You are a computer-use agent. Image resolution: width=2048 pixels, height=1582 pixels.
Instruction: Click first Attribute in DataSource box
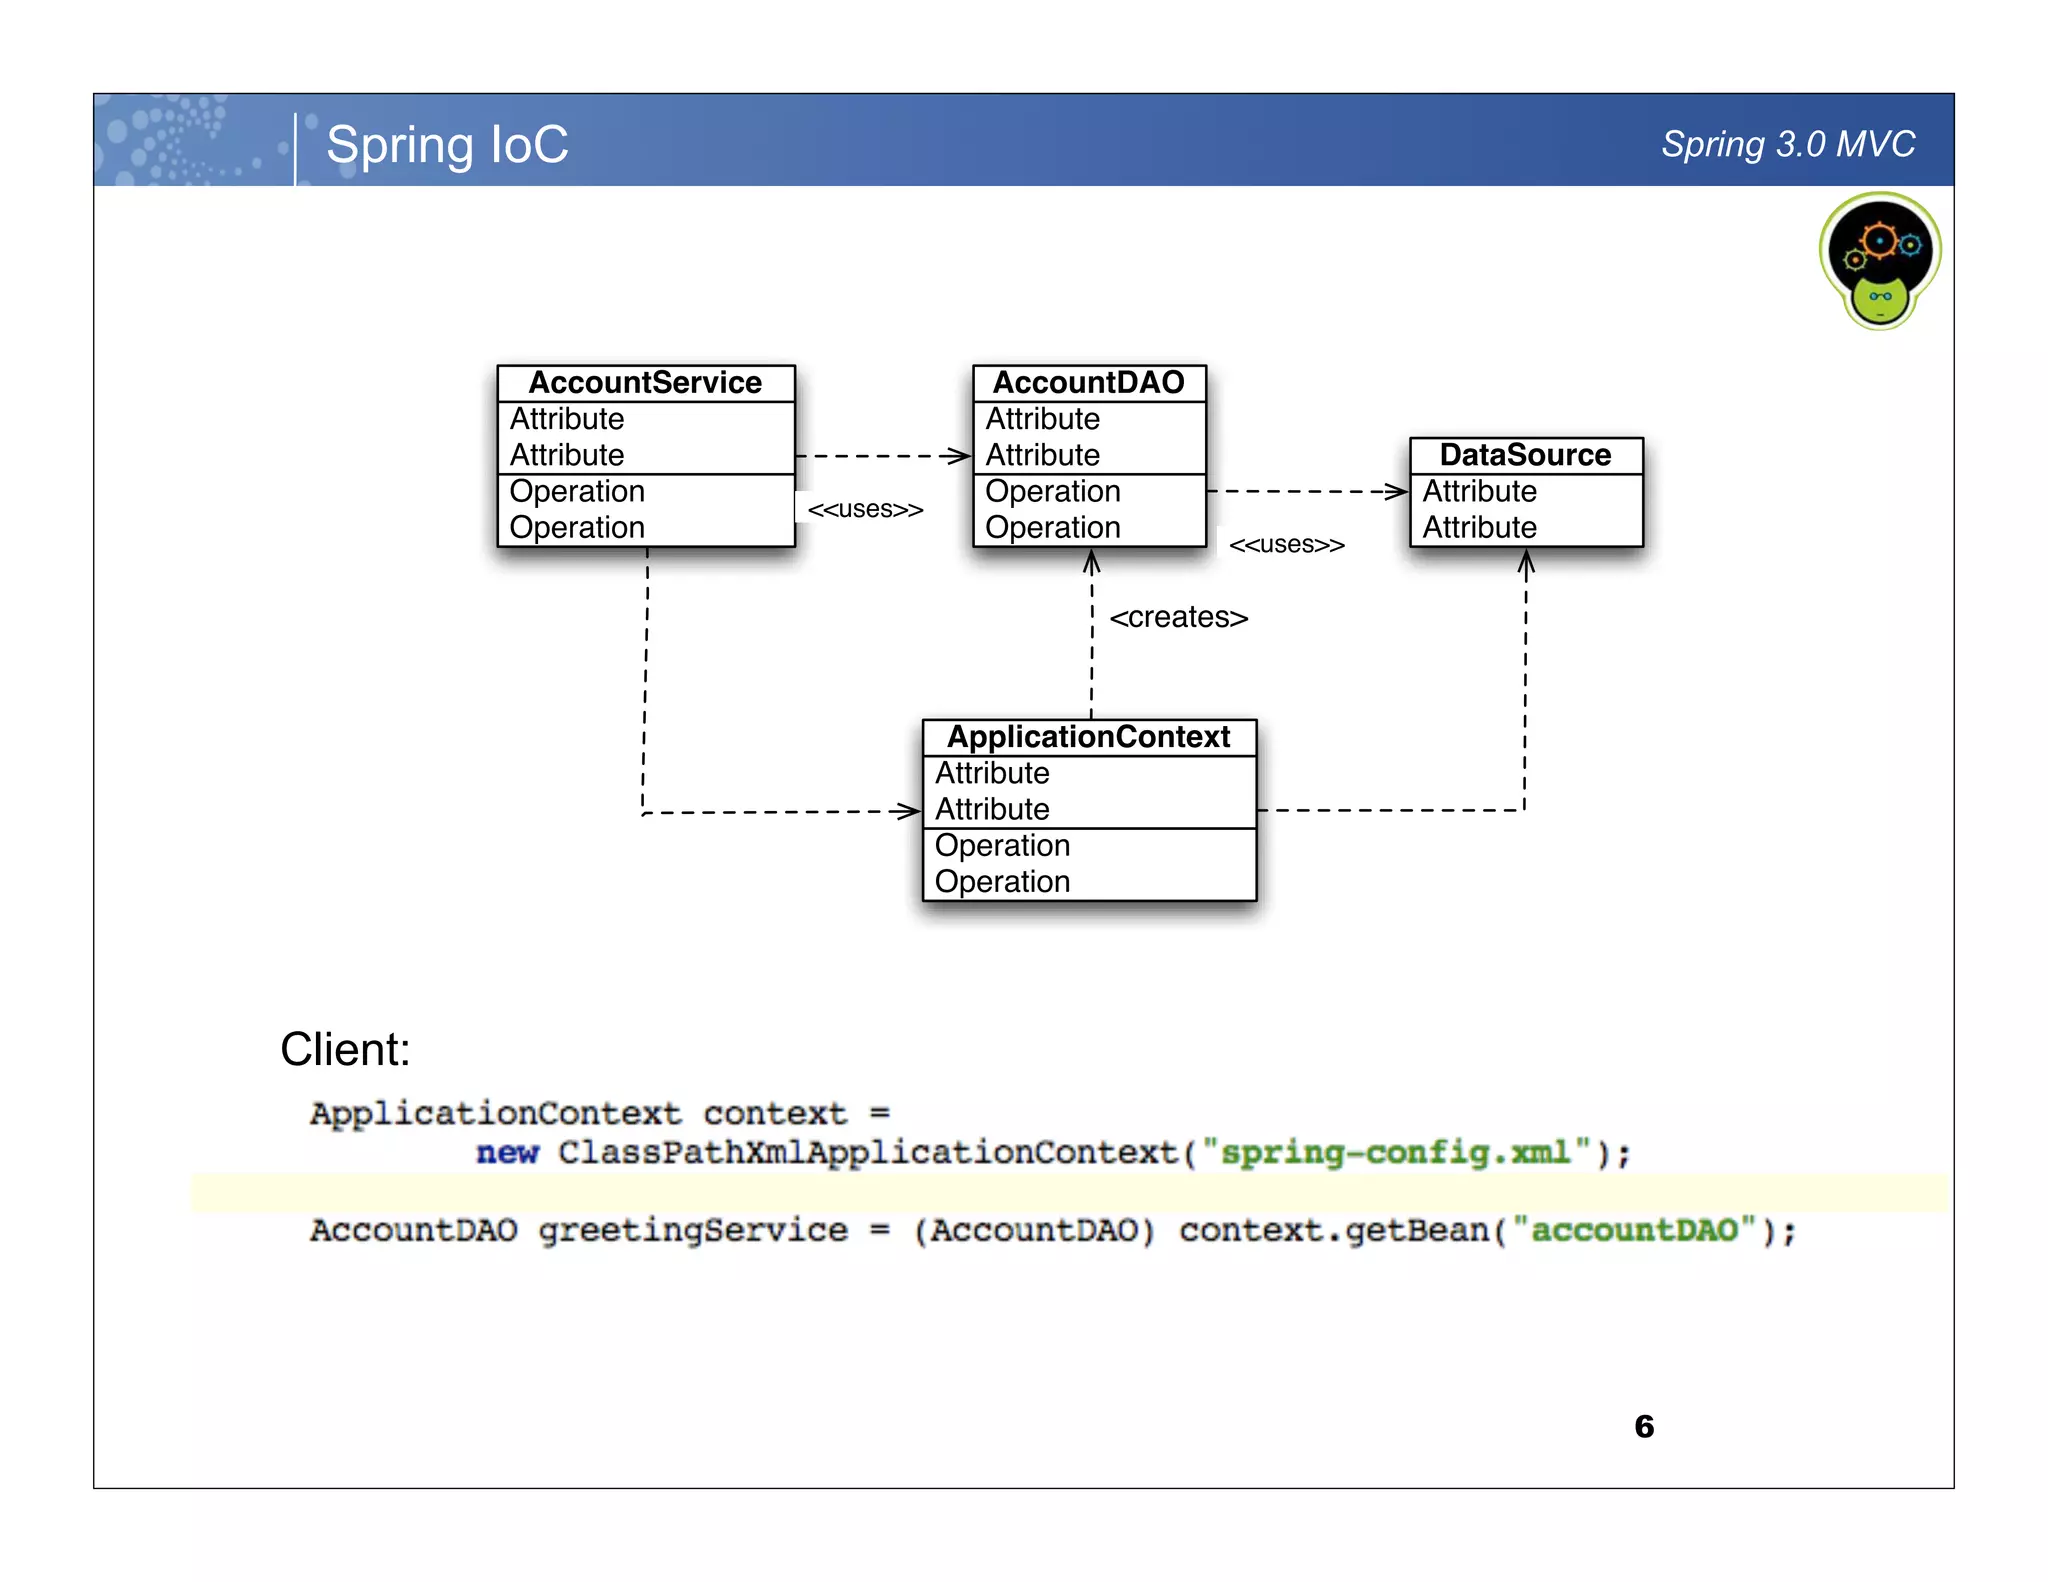pos(1479,492)
